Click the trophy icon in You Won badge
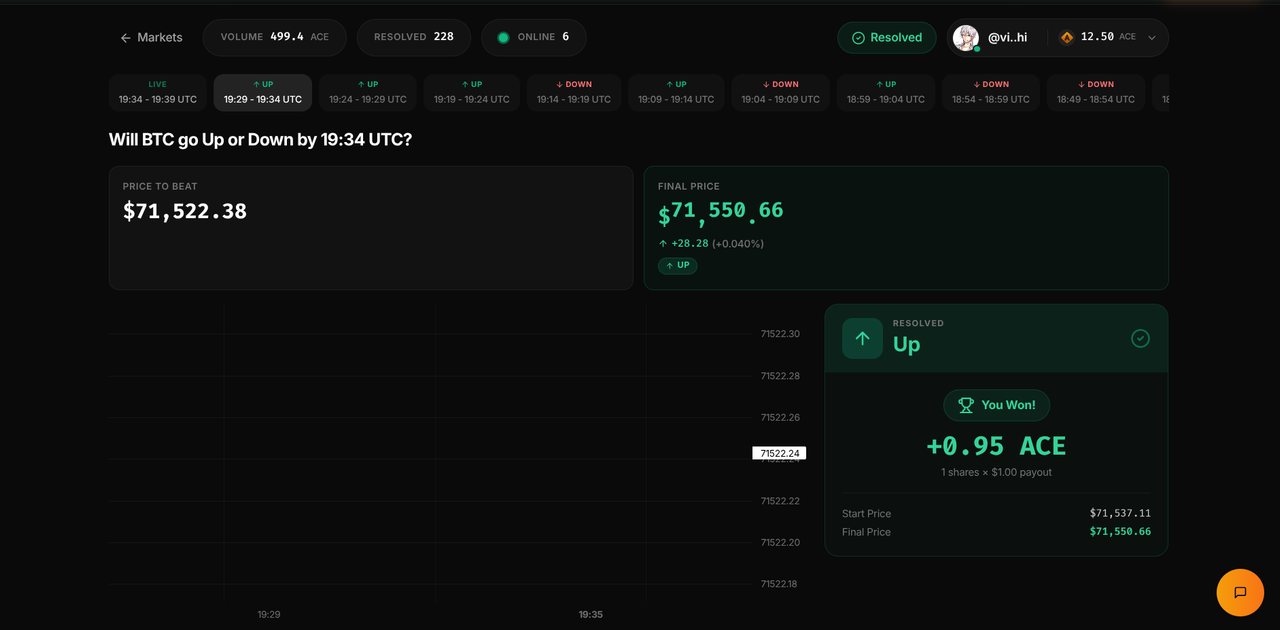The image size is (1280, 630). pos(966,405)
